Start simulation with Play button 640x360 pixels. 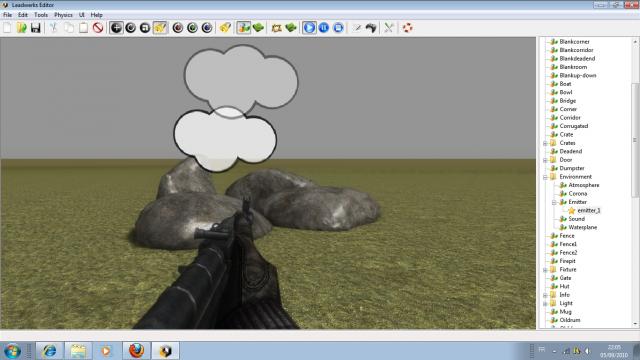(309, 28)
